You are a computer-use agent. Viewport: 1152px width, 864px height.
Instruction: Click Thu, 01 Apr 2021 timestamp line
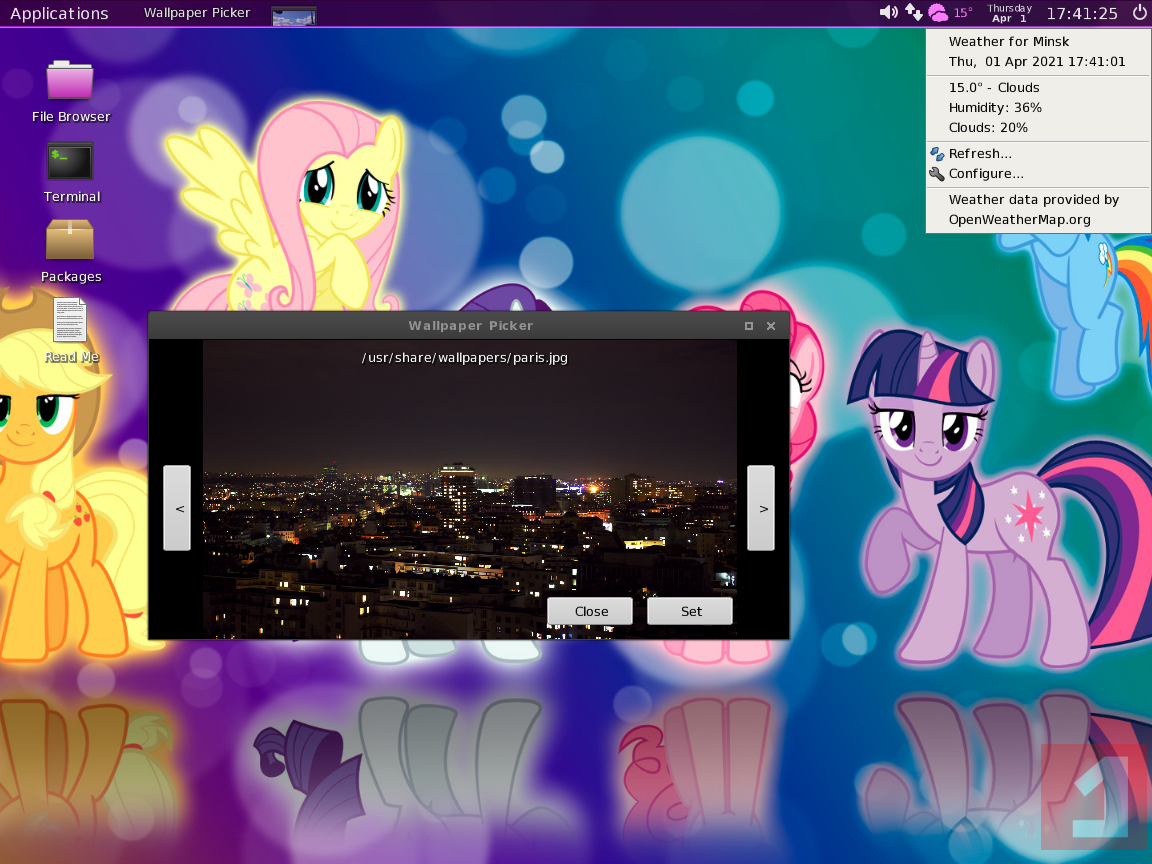1037,62
